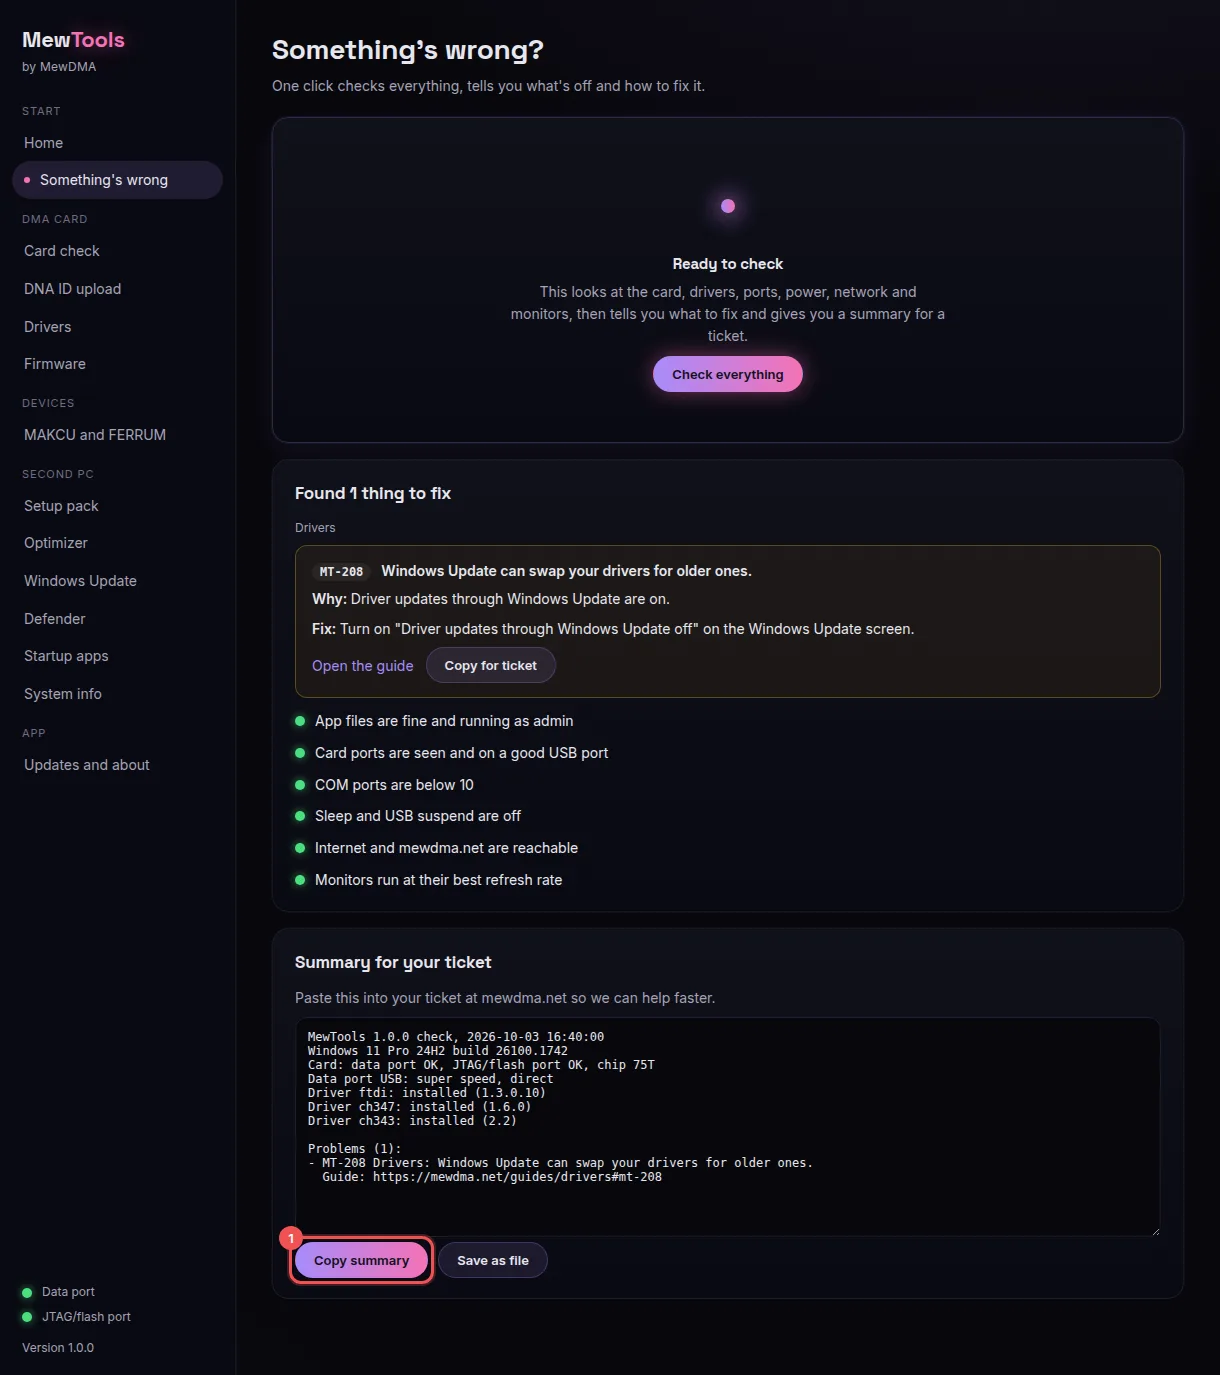Click the resize grip of the summary box

click(1155, 1230)
